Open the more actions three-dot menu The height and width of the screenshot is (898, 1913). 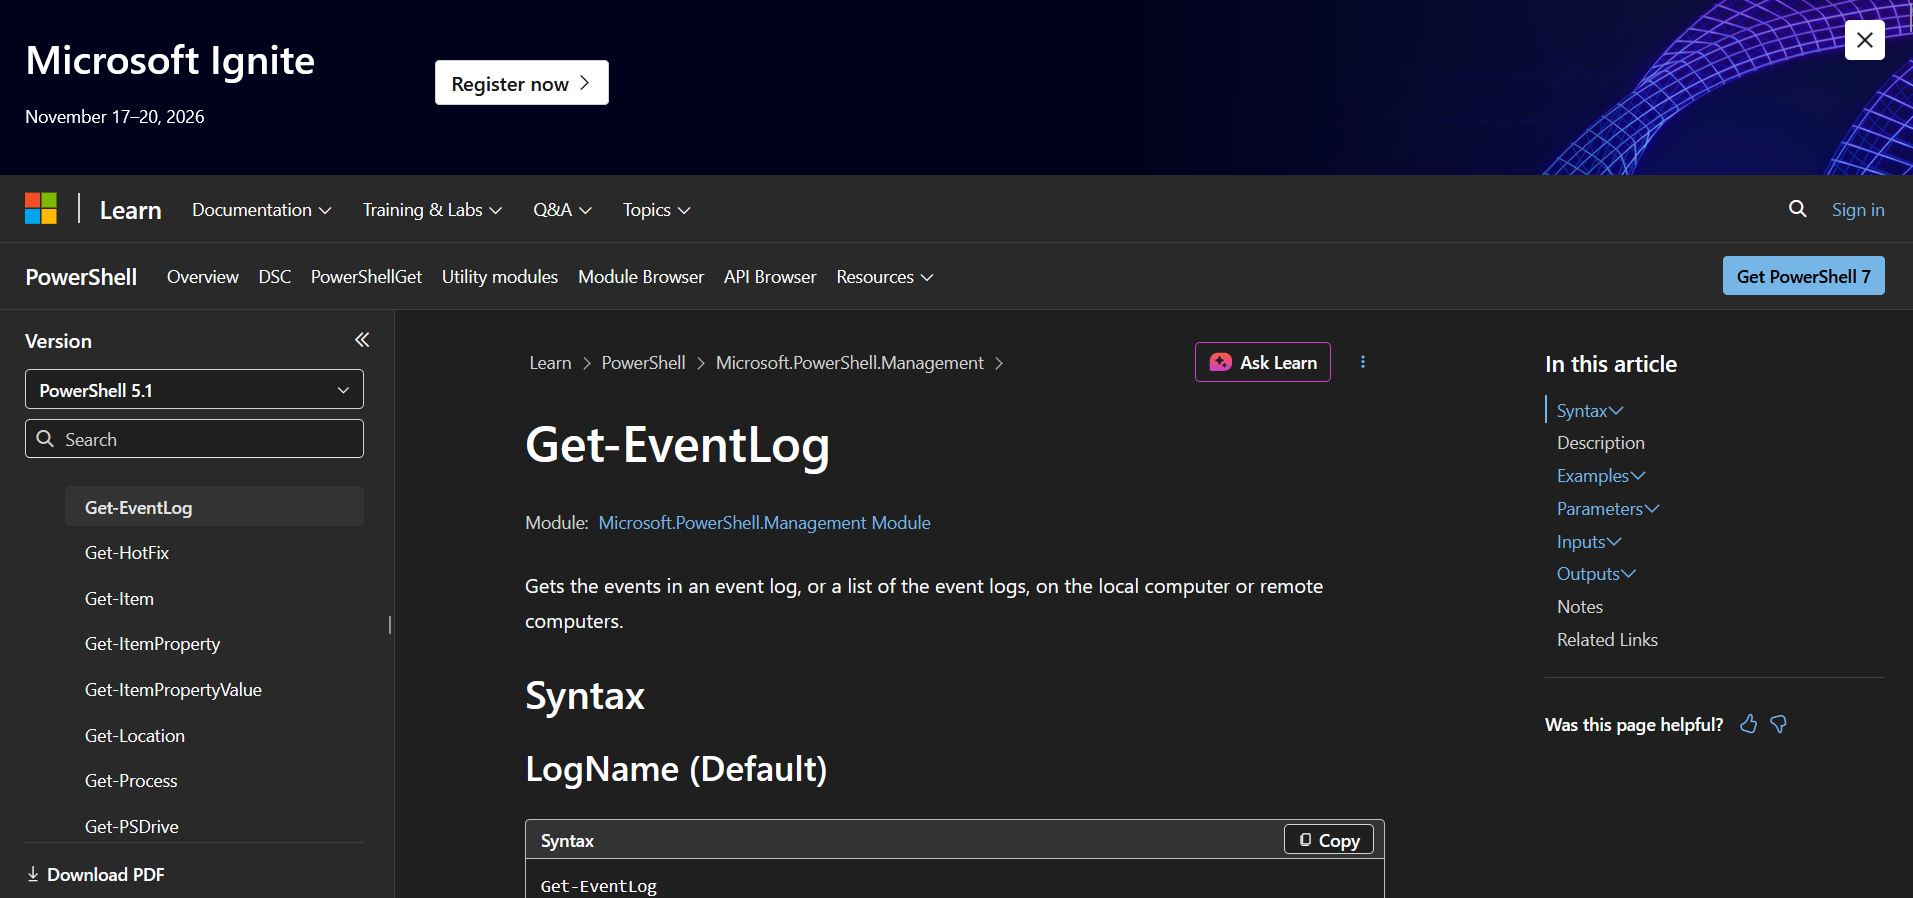point(1362,362)
